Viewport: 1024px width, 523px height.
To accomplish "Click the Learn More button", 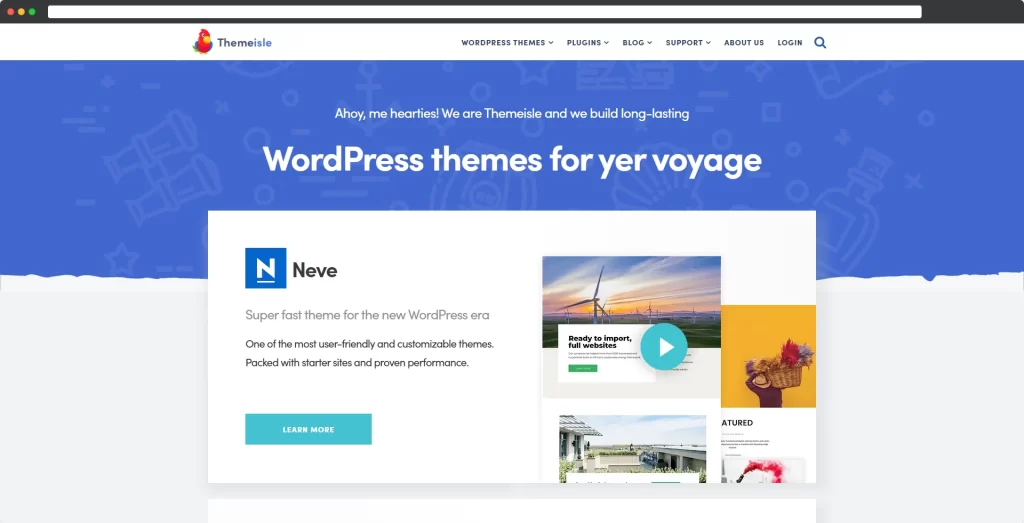I will pyautogui.click(x=308, y=429).
